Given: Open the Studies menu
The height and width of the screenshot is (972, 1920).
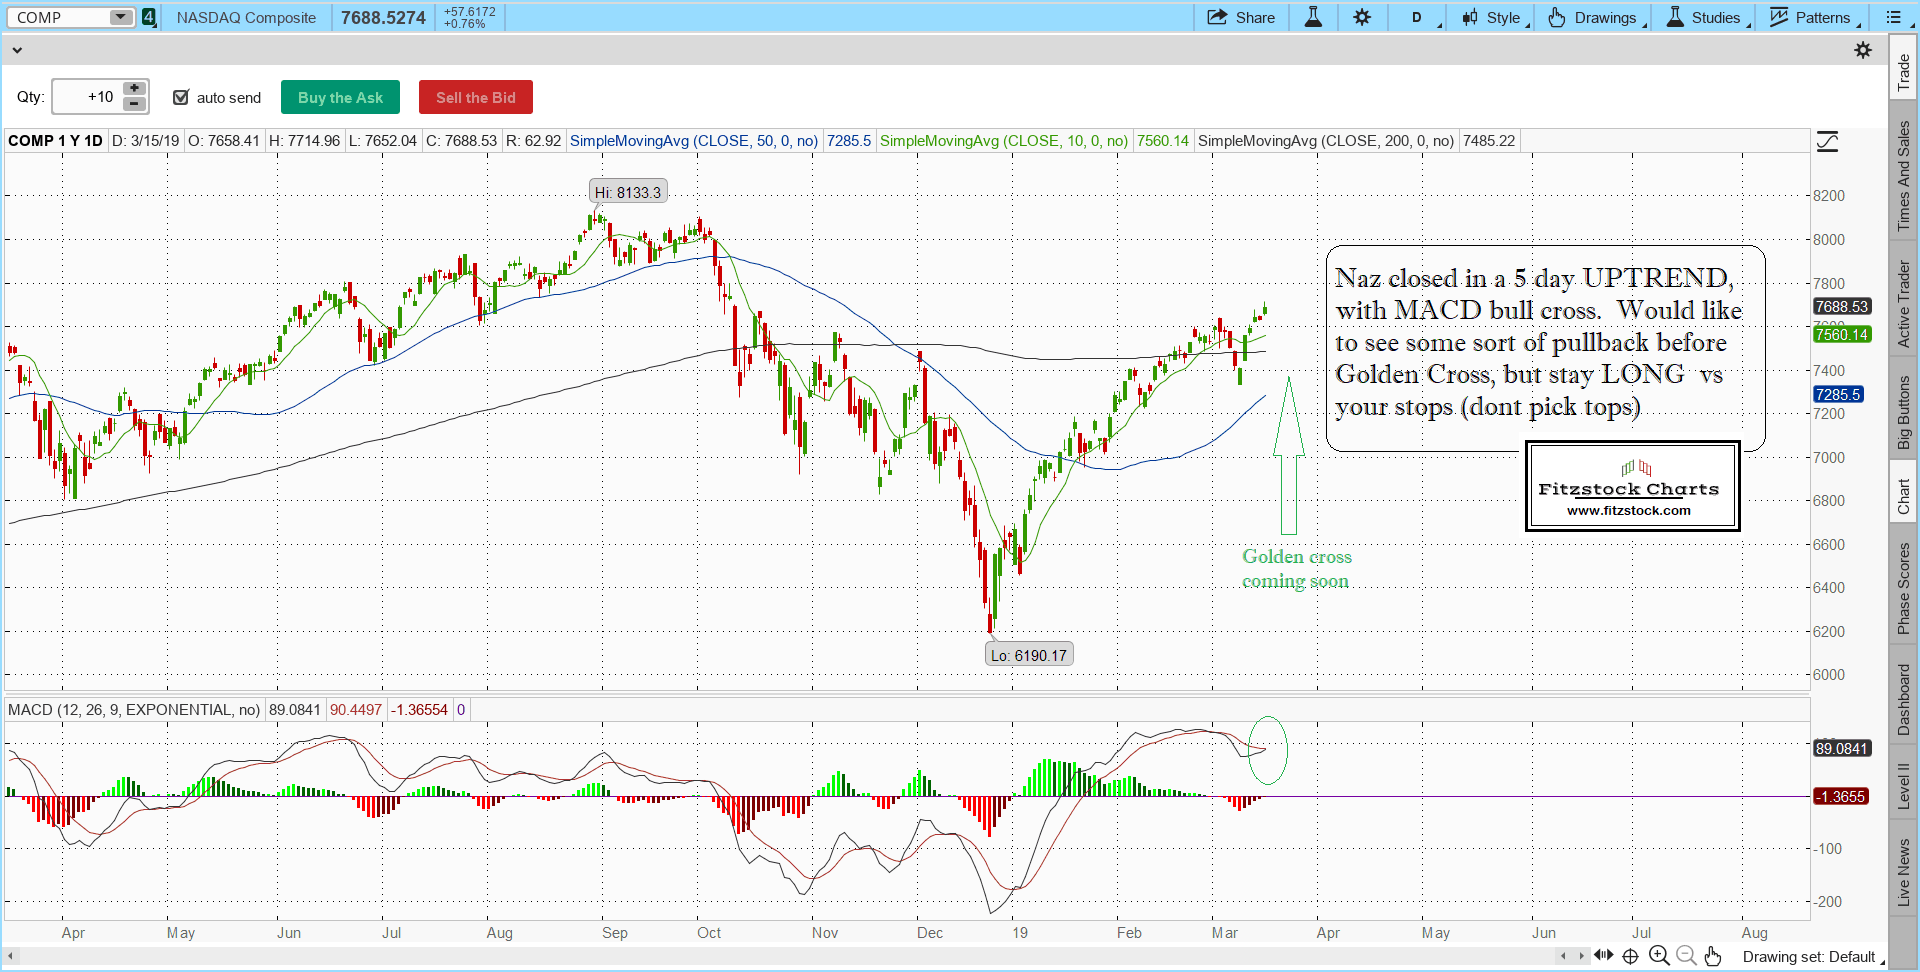Looking at the screenshot, I should coord(1706,17).
